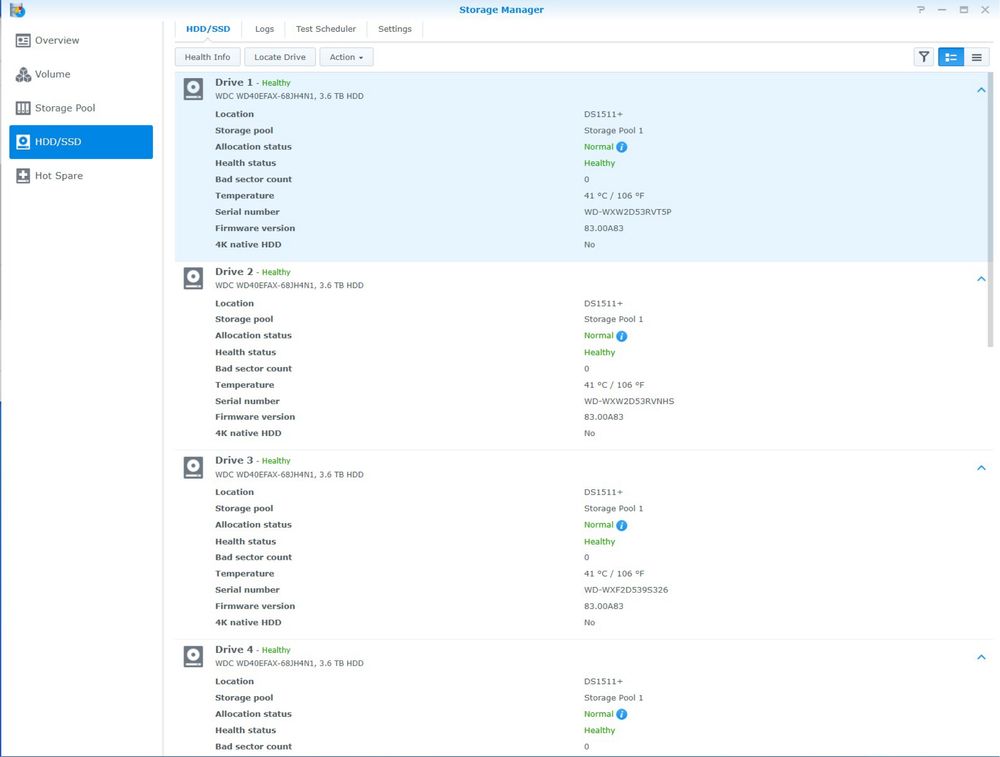The width and height of the screenshot is (1000, 757).
Task: Open the Overview section in sidebar
Action: [x=80, y=40]
